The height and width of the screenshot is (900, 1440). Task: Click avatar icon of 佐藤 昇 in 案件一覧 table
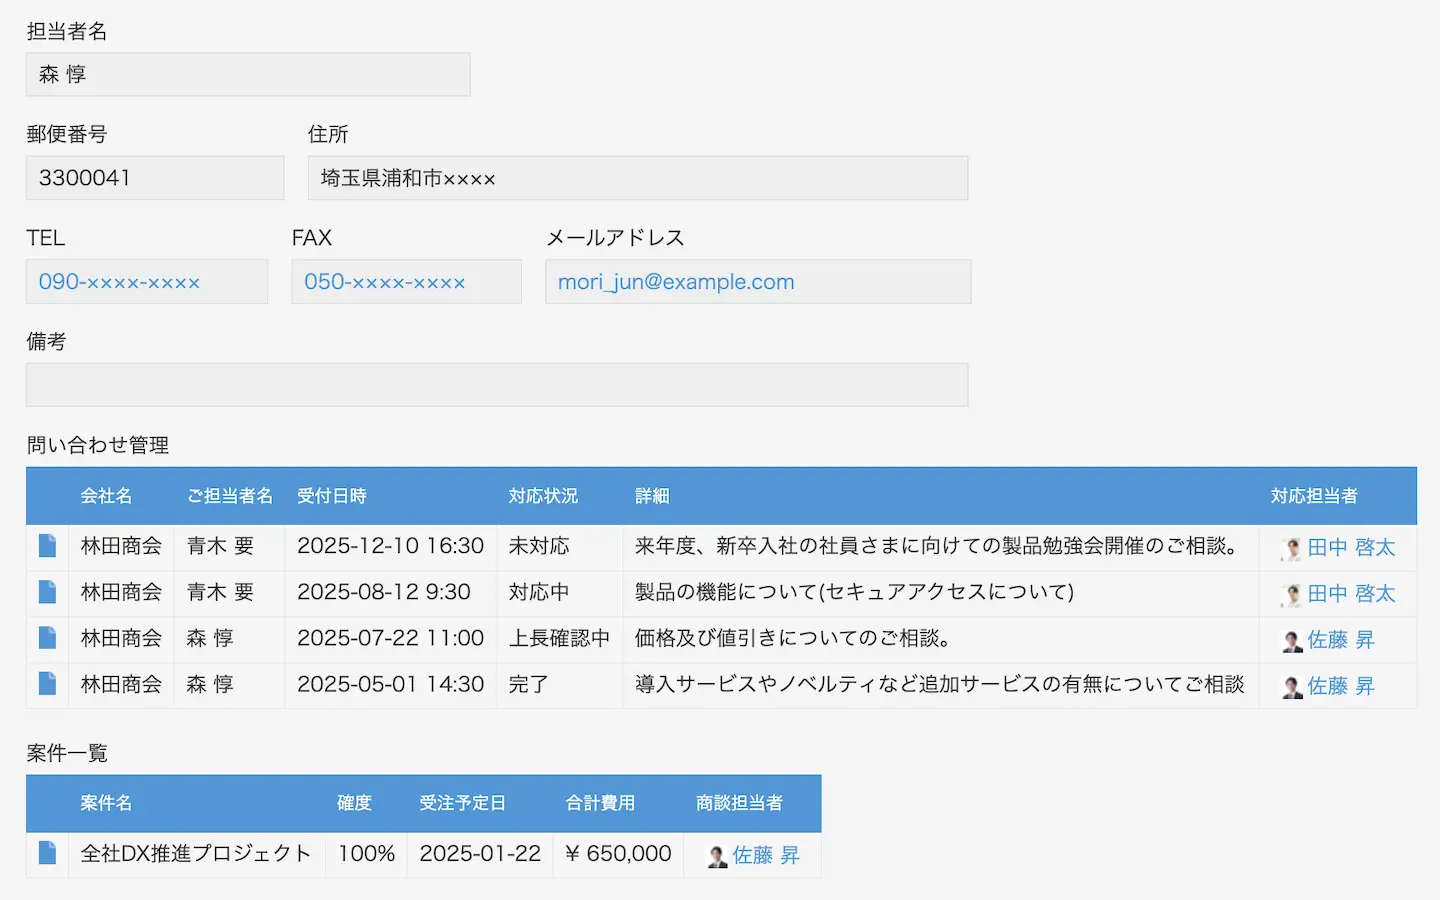(717, 856)
